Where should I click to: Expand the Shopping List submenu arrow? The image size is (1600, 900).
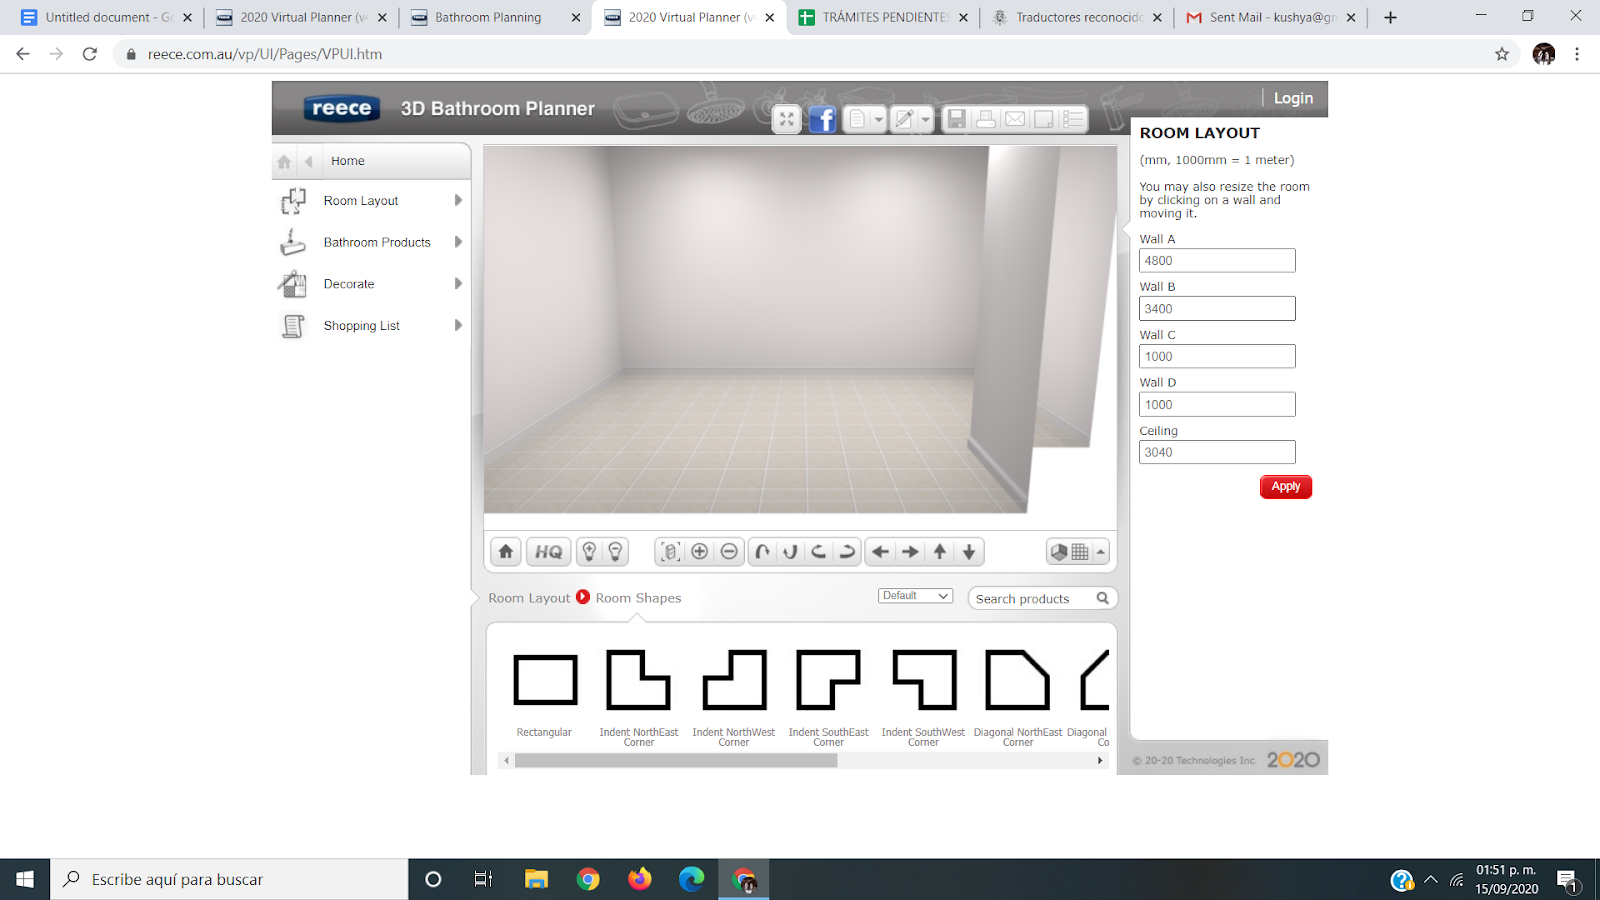pos(458,325)
